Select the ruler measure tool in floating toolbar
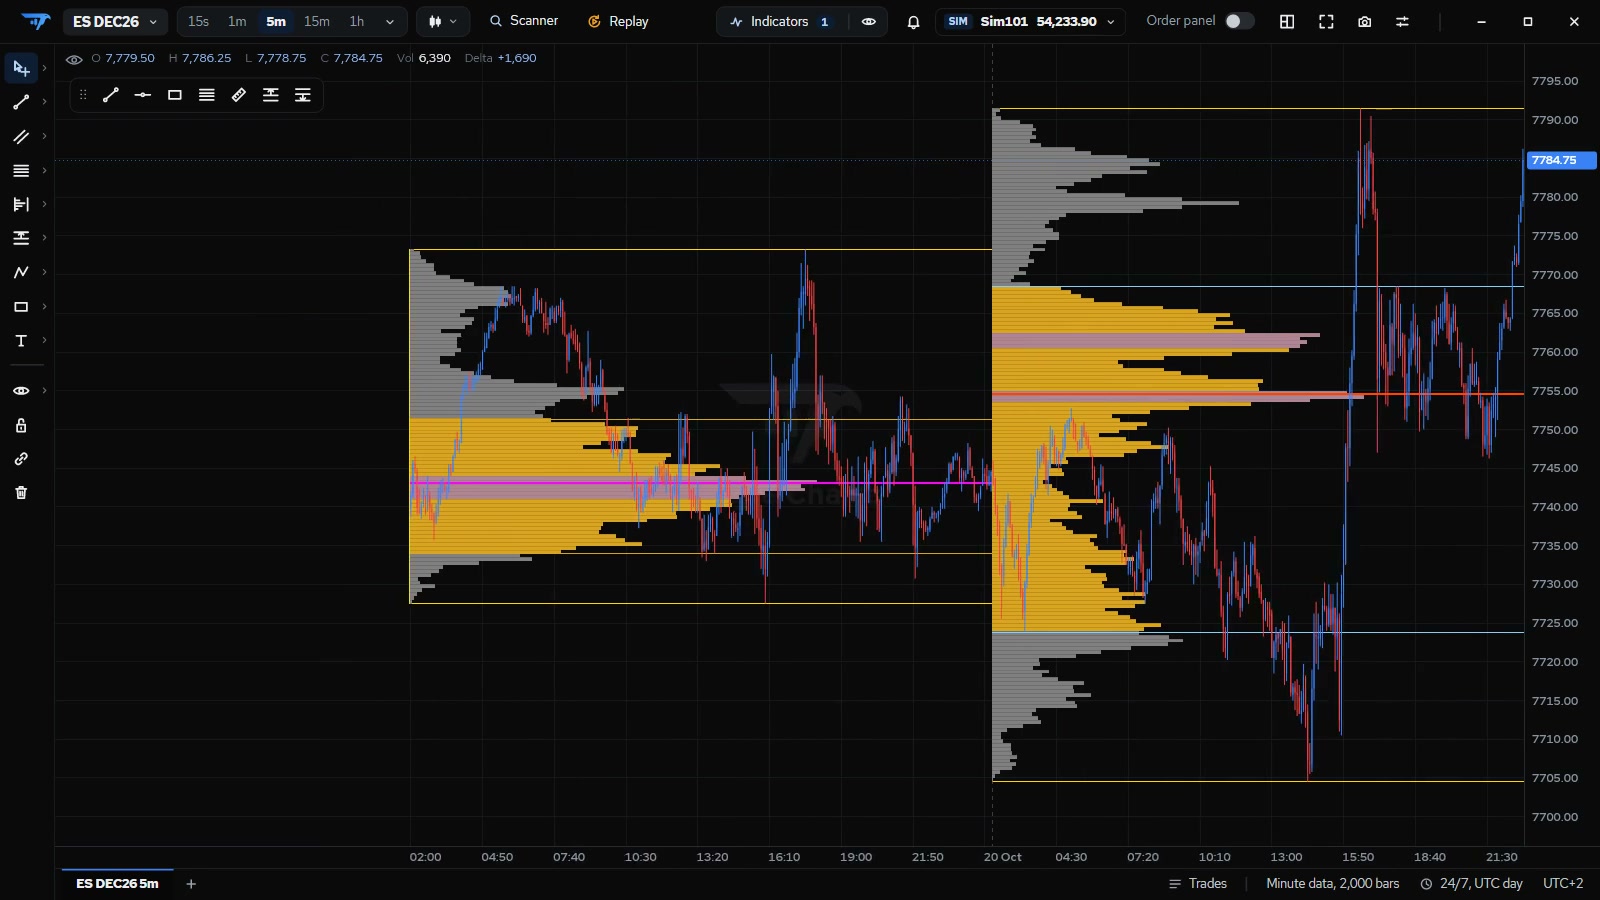The height and width of the screenshot is (900, 1600). tap(239, 95)
